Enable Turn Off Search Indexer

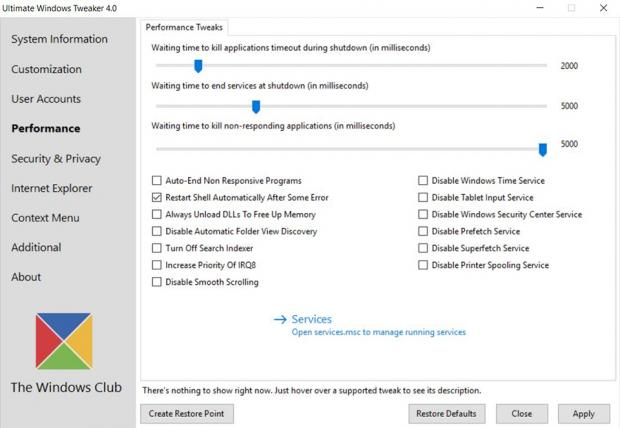pyautogui.click(x=157, y=248)
